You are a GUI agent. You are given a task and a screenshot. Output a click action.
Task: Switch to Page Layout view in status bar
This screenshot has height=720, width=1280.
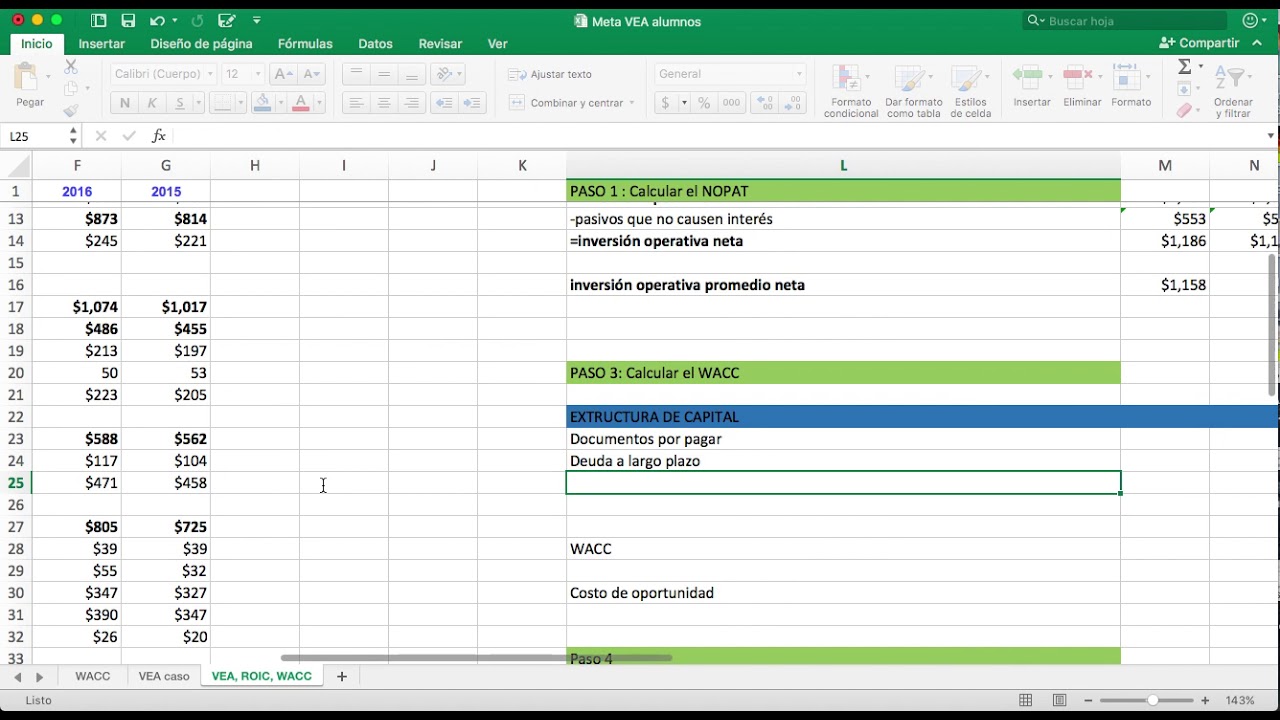[x=1060, y=700]
